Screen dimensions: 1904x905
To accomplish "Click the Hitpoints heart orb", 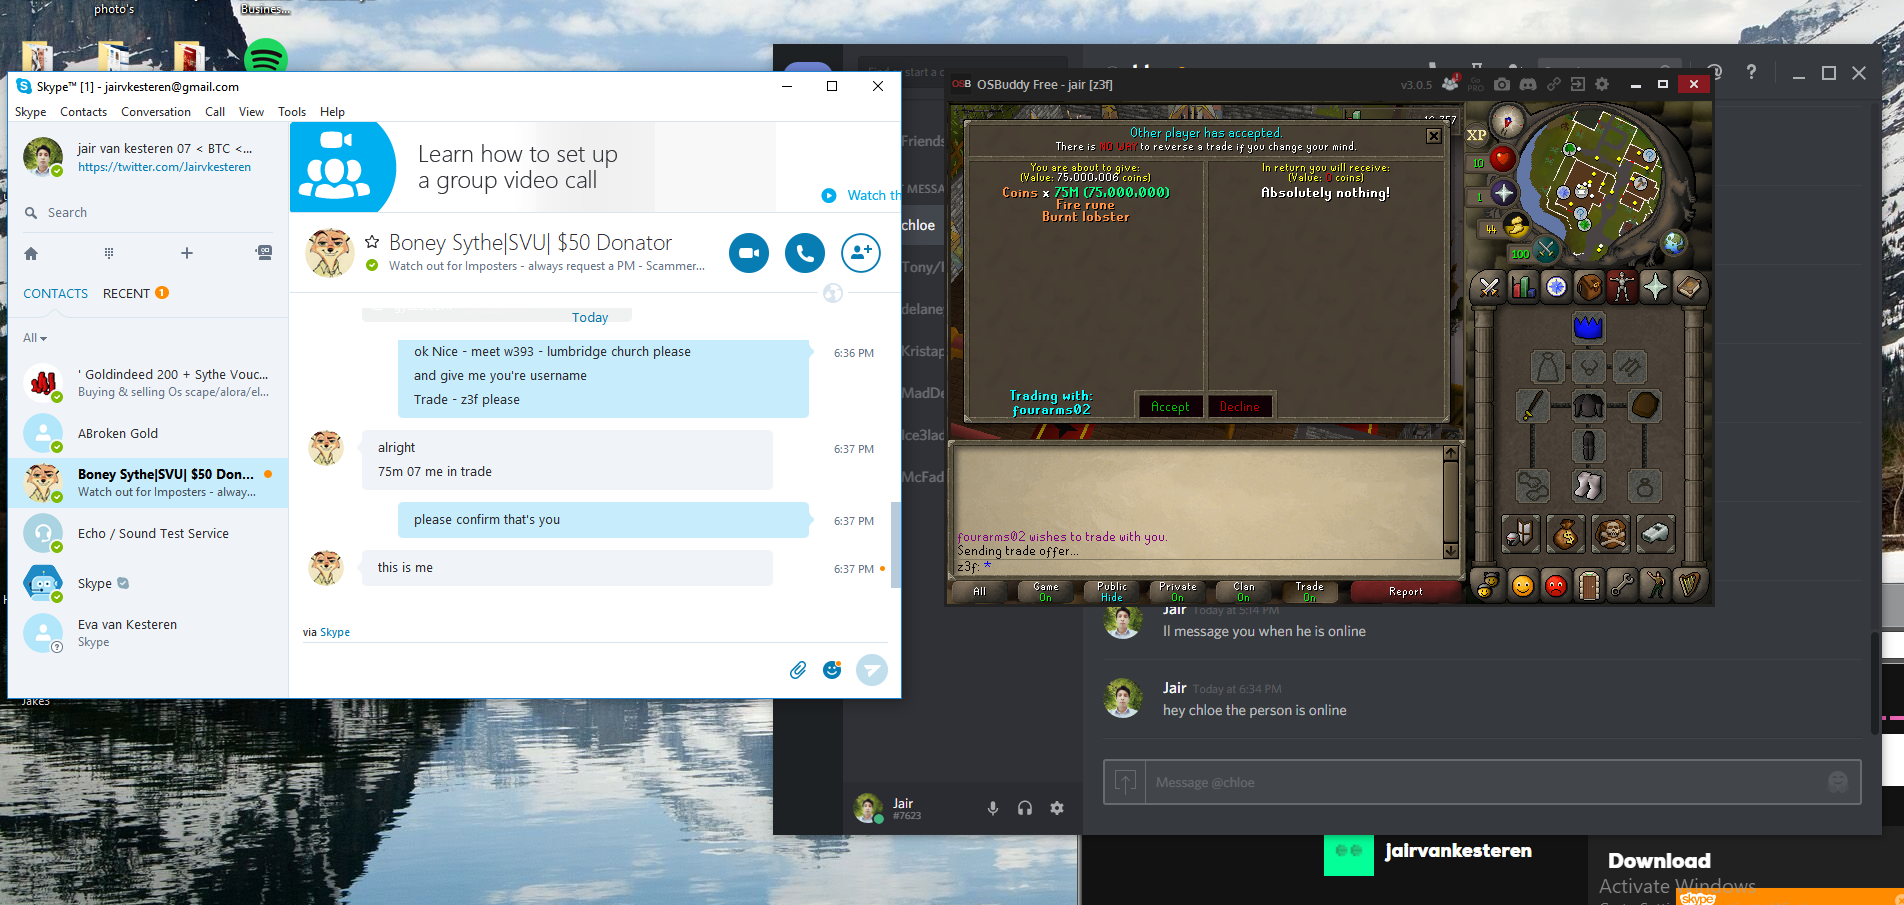I will [x=1502, y=159].
